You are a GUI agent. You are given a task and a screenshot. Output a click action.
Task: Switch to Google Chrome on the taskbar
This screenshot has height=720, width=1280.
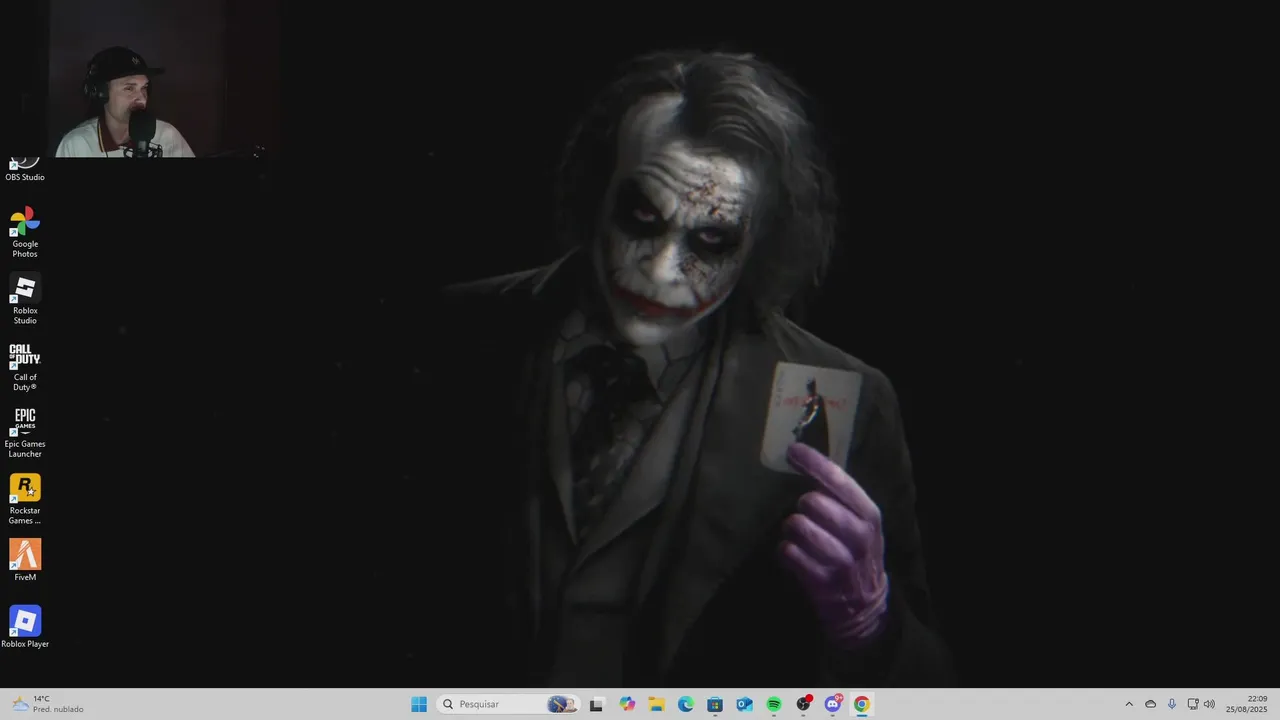(862, 704)
